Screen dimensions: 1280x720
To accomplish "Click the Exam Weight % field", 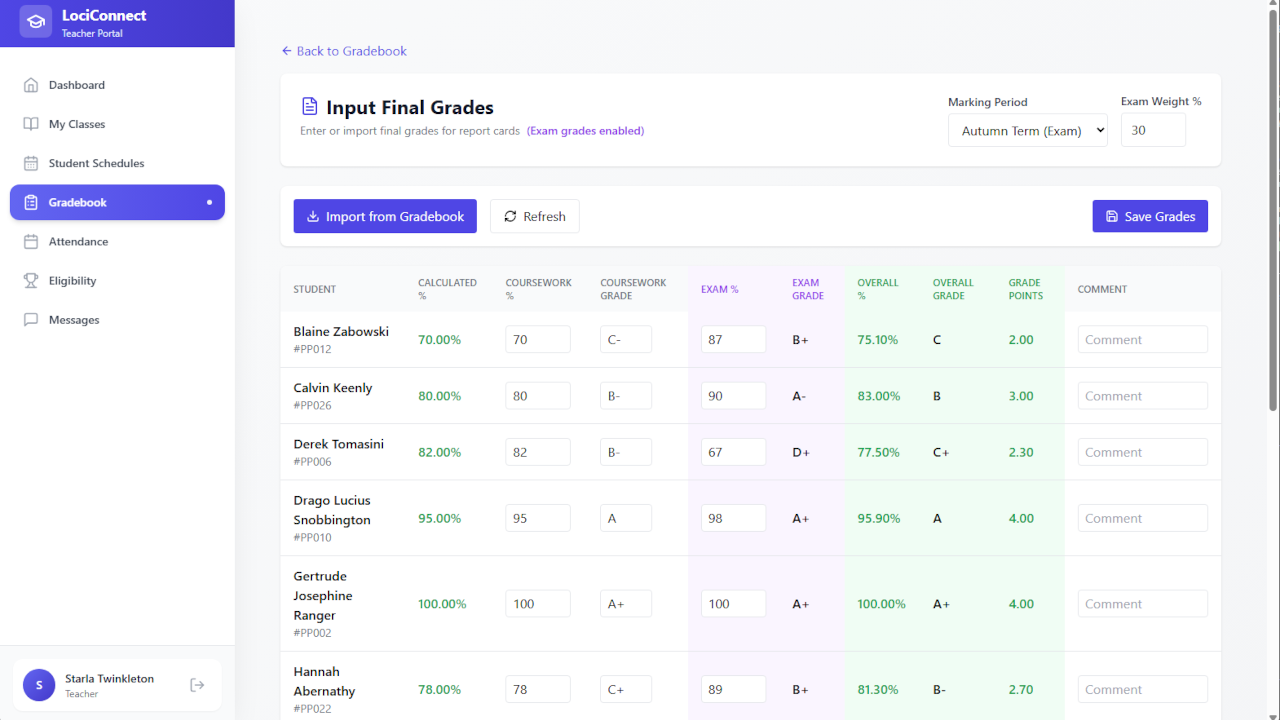I will (x=1152, y=130).
